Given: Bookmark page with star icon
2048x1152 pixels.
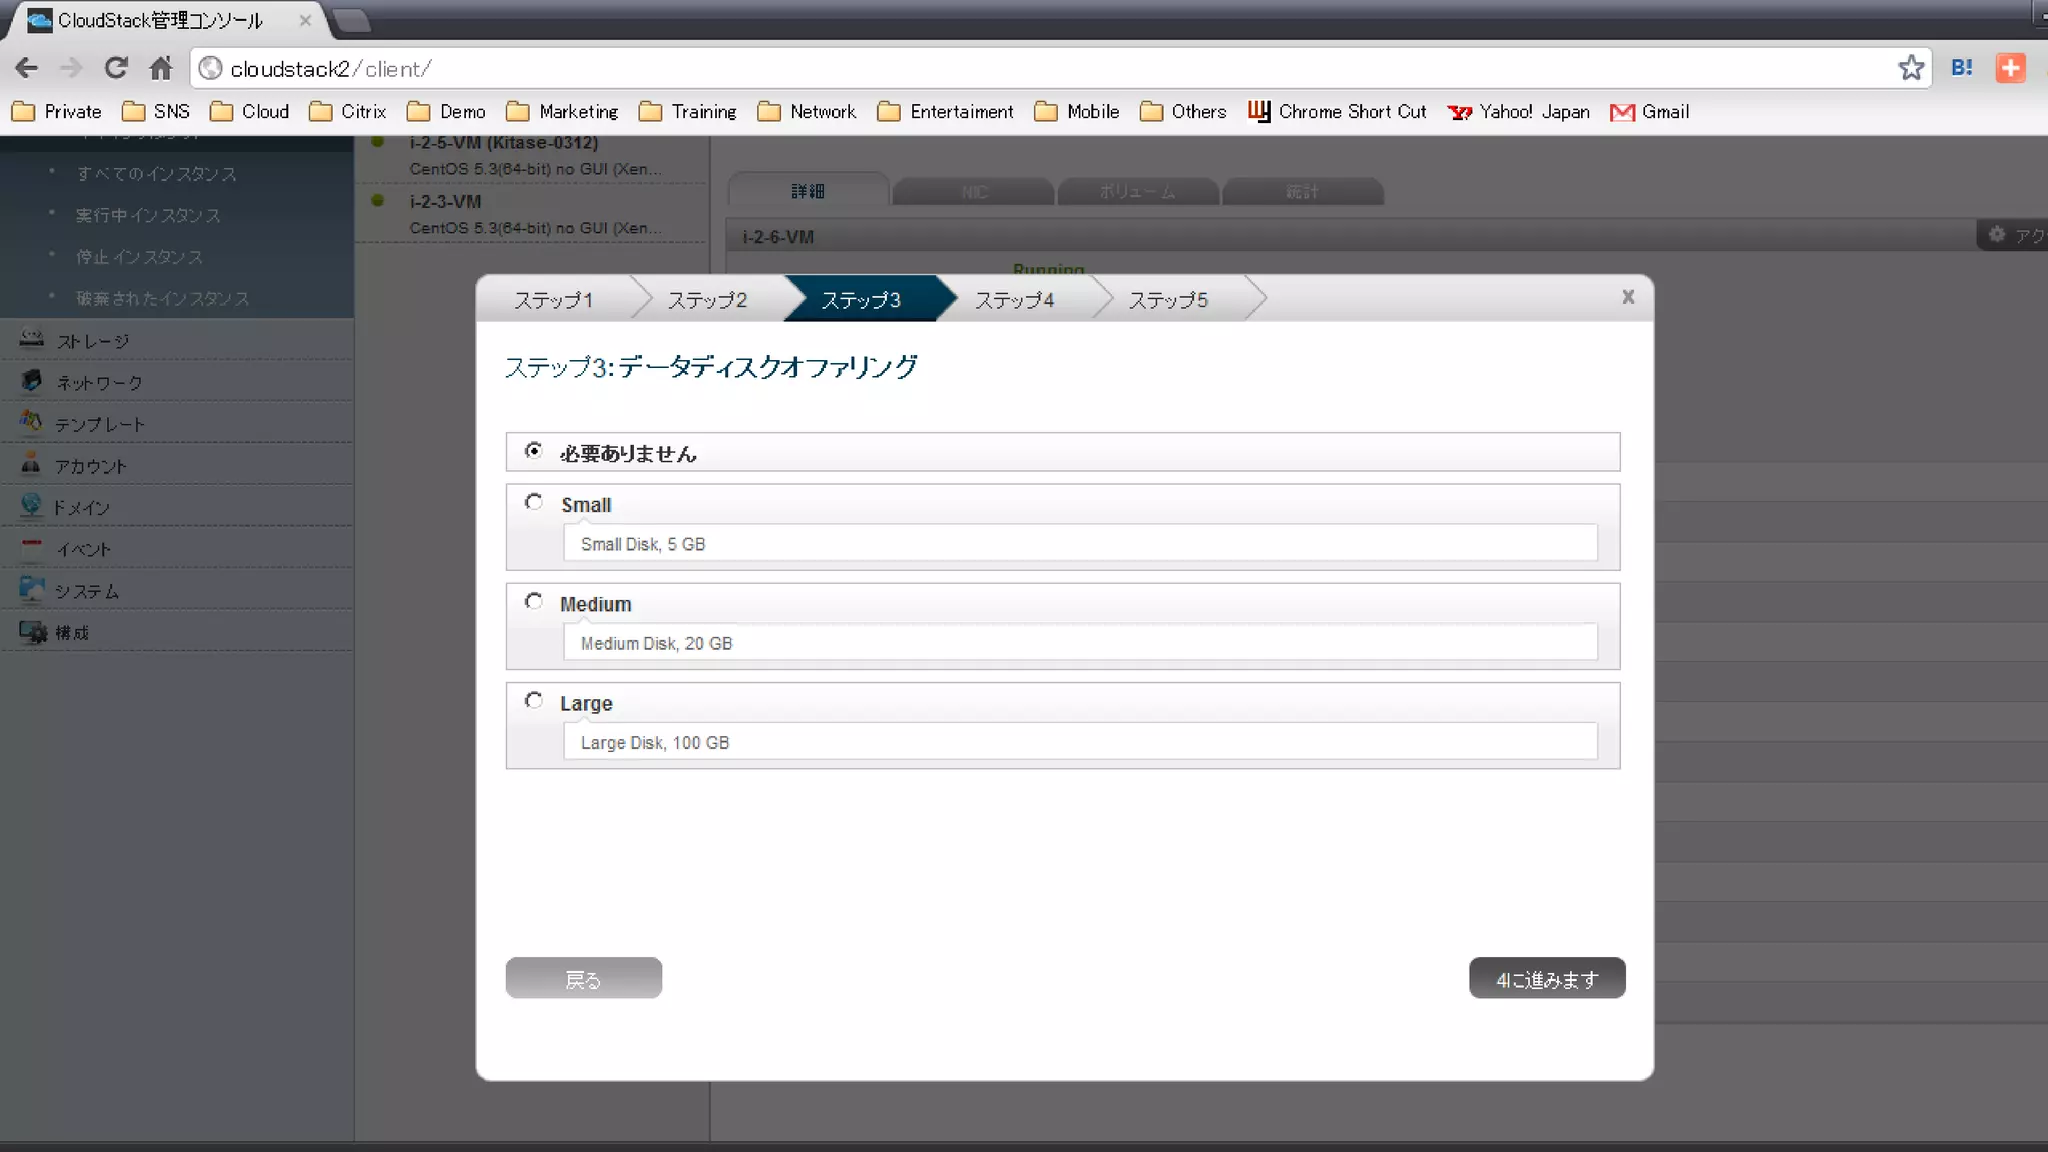Looking at the screenshot, I should tap(1911, 68).
